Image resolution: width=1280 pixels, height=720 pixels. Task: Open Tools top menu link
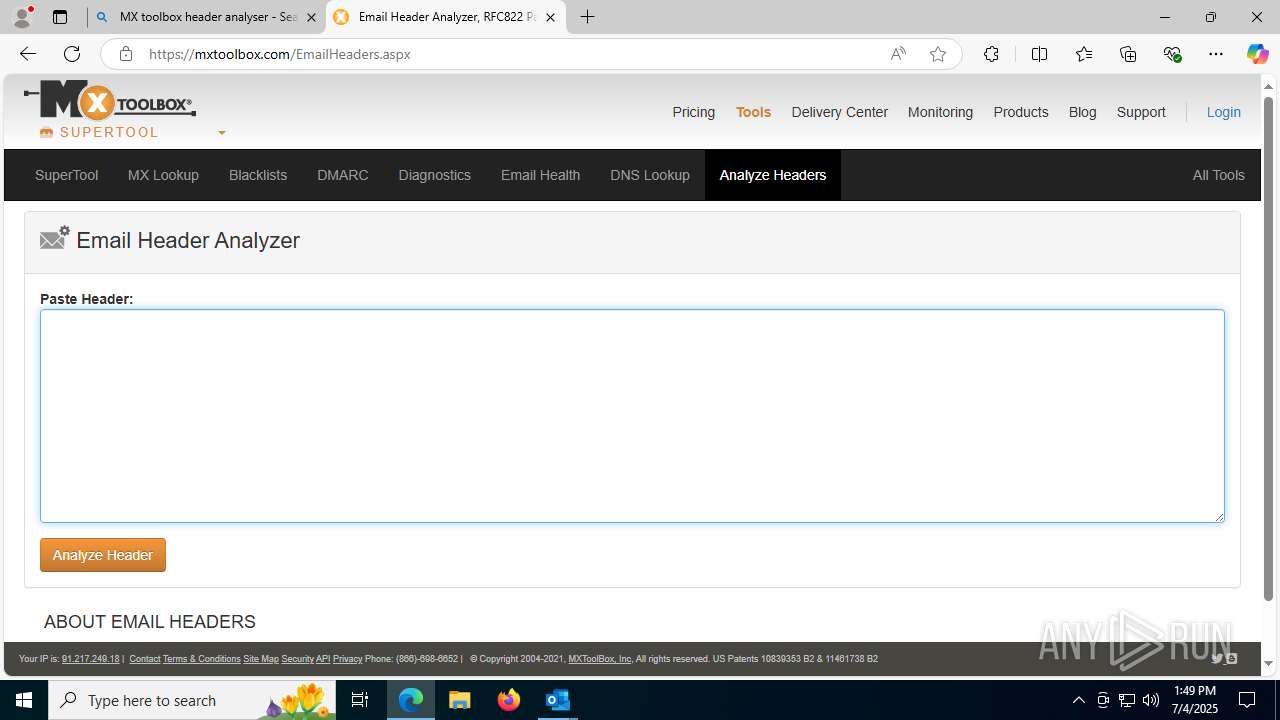(753, 112)
